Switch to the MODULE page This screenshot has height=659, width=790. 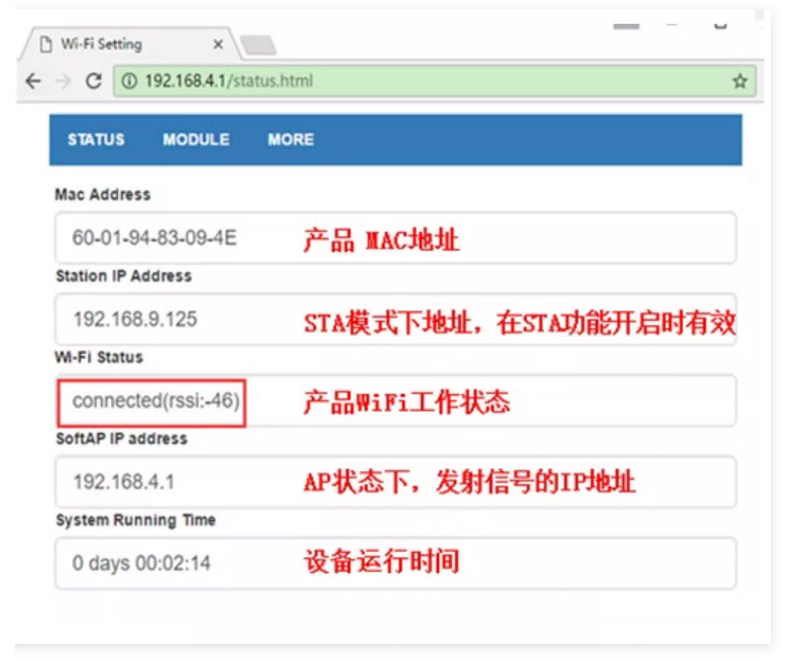click(x=196, y=140)
